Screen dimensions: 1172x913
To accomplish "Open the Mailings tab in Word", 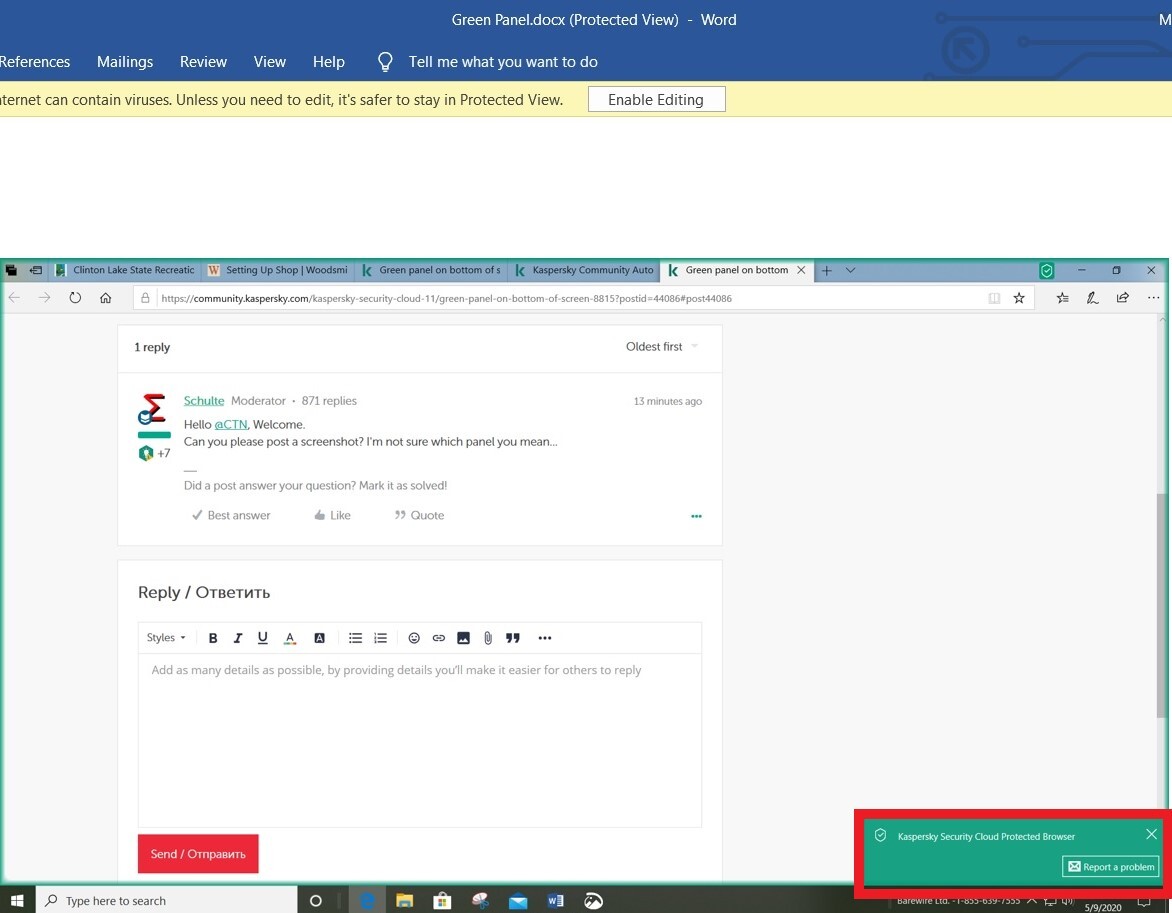I will 125,62.
